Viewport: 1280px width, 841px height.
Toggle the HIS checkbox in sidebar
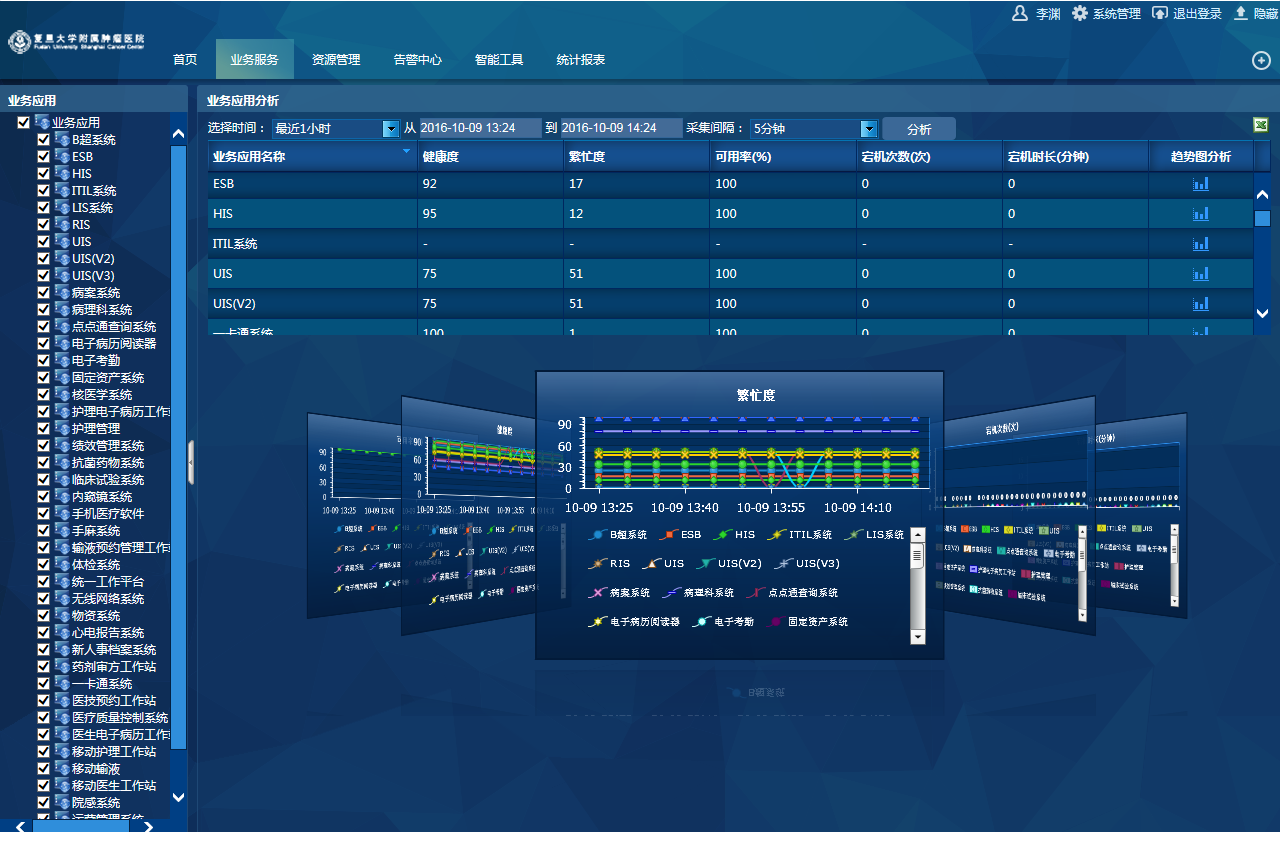[43, 174]
